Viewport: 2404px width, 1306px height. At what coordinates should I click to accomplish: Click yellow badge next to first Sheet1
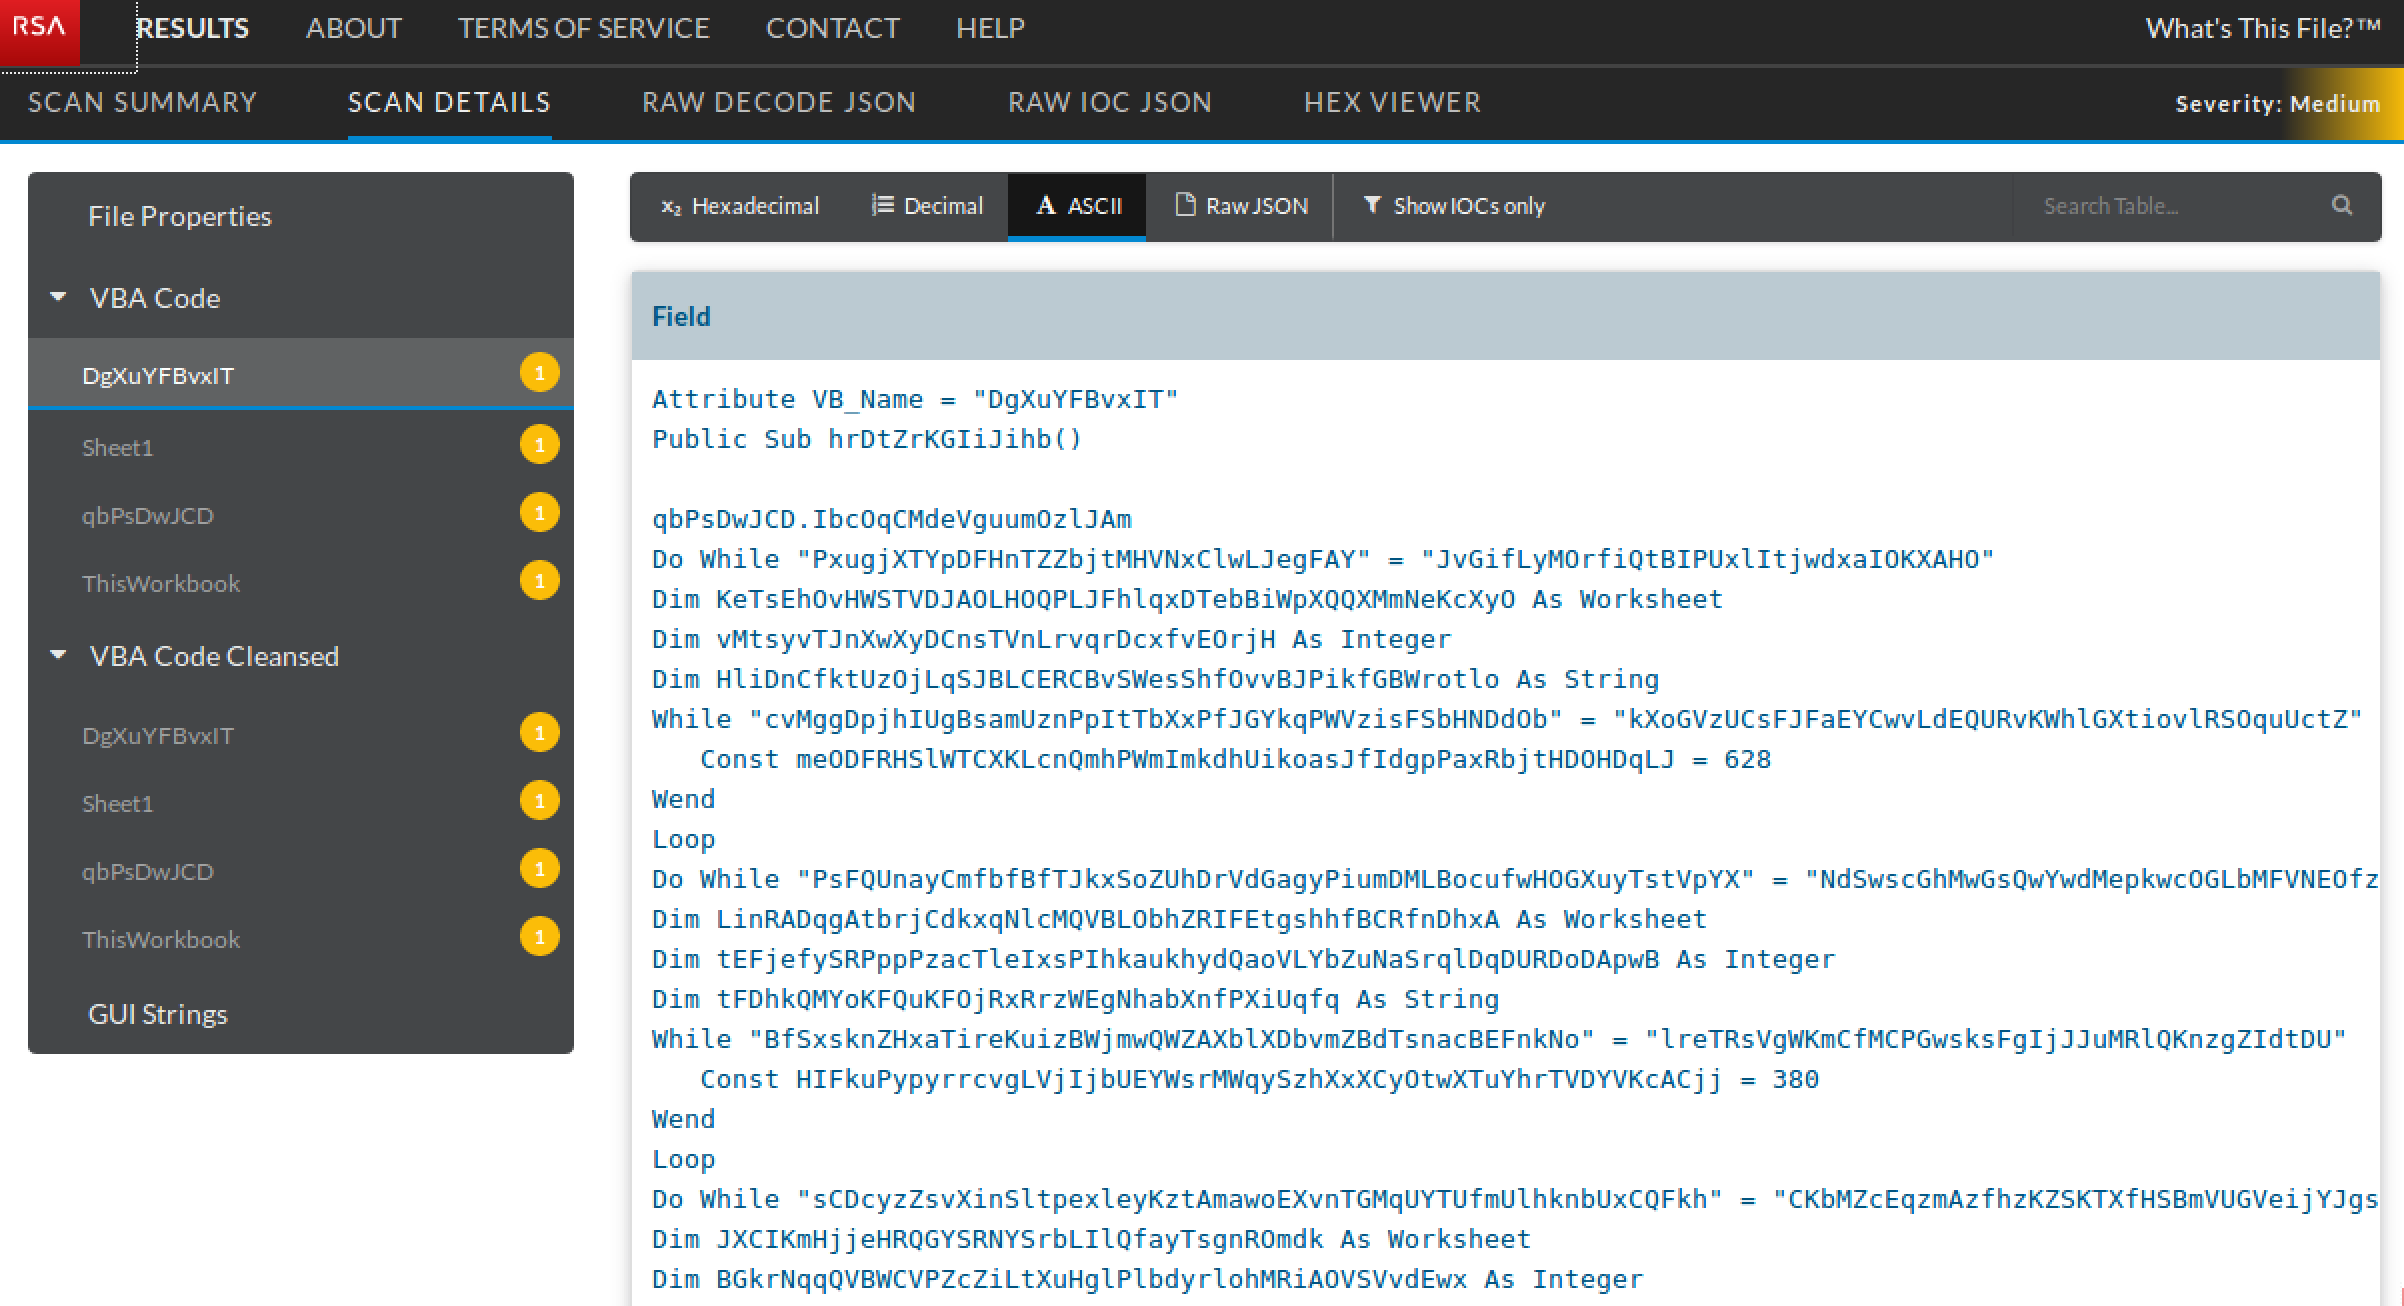[539, 444]
